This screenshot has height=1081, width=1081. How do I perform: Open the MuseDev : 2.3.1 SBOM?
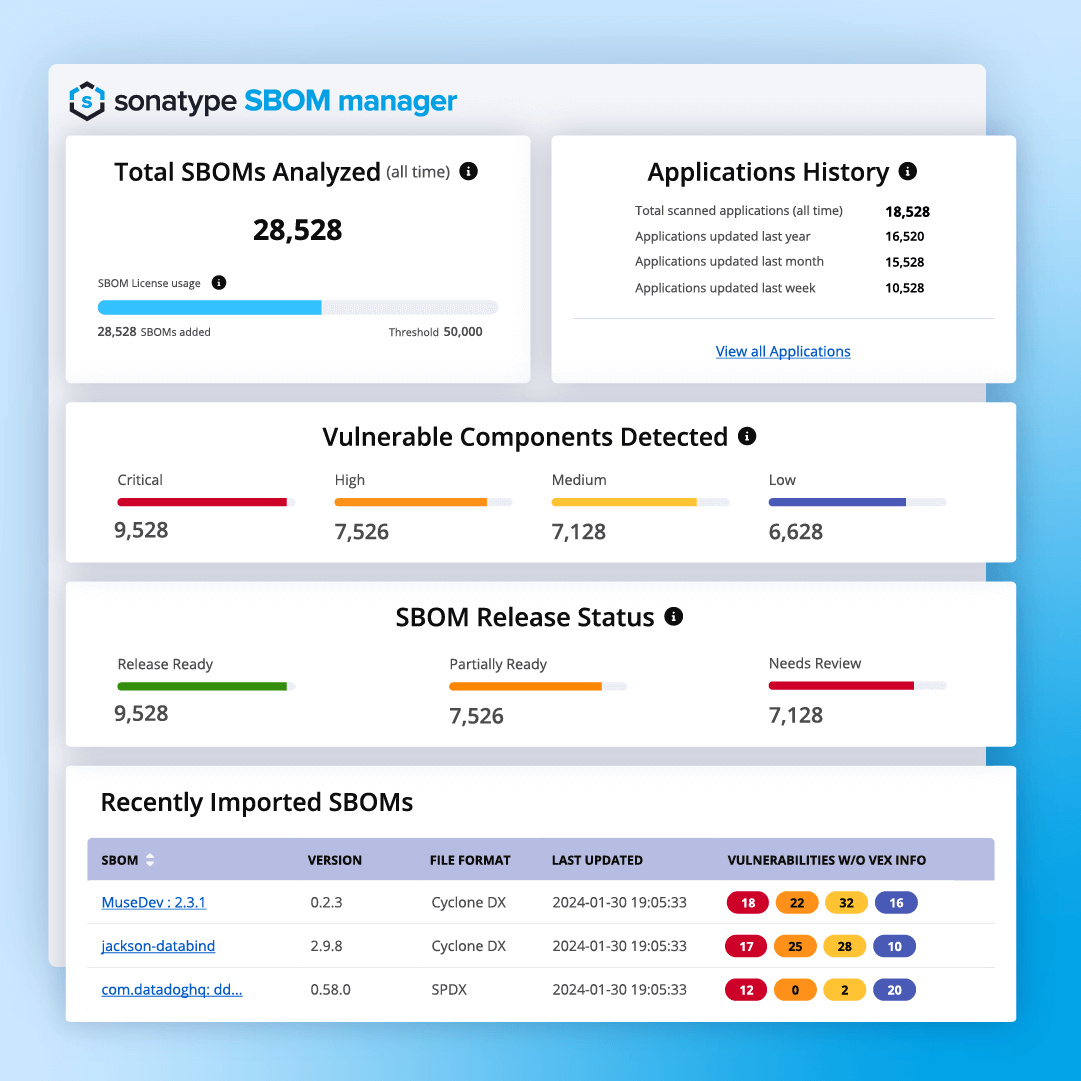(153, 902)
